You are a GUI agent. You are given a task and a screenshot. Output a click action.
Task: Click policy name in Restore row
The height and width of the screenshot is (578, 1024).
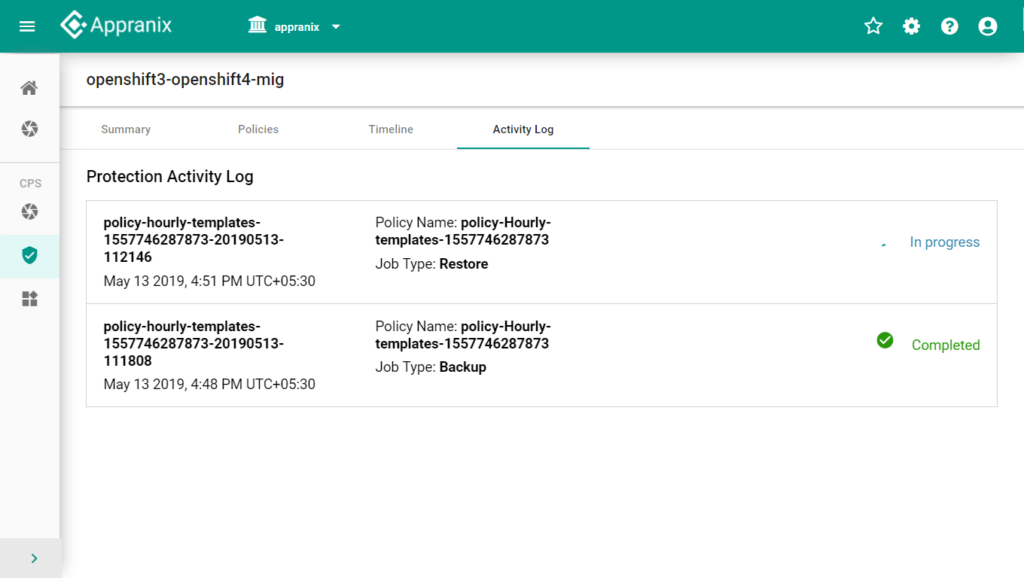pyautogui.click(x=463, y=231)
